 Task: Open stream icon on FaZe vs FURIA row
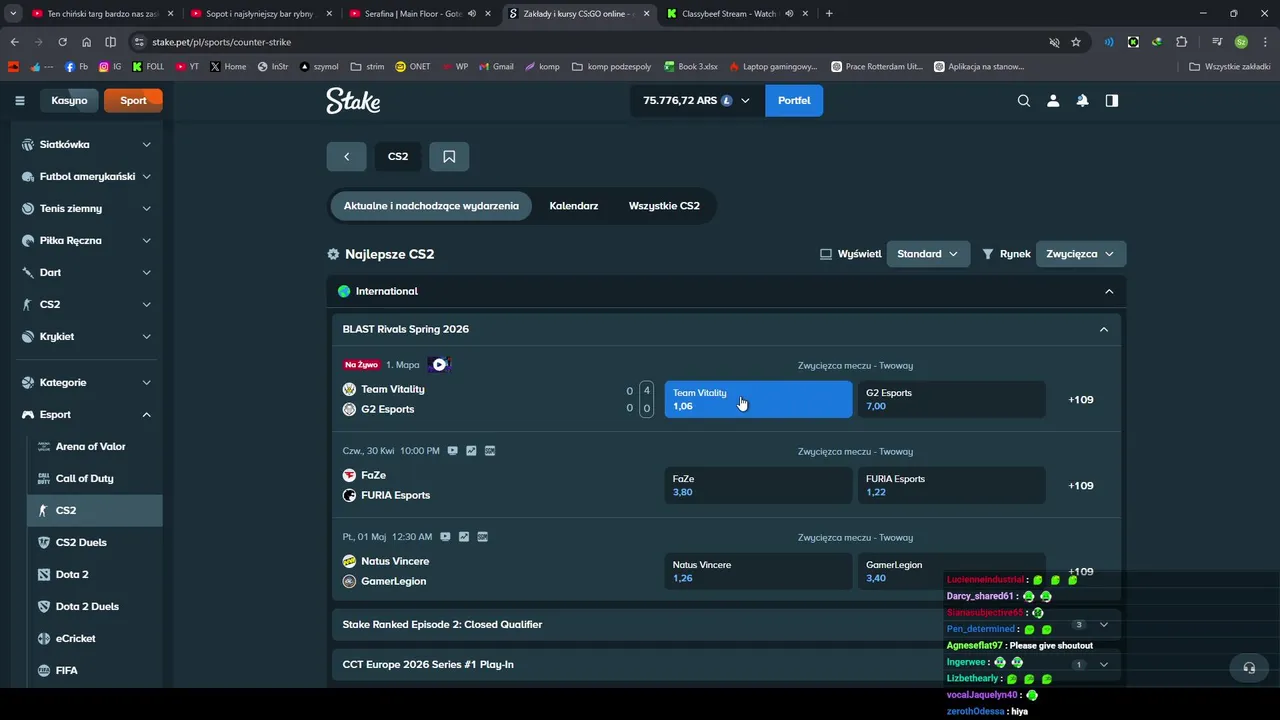tap(452, 451)
